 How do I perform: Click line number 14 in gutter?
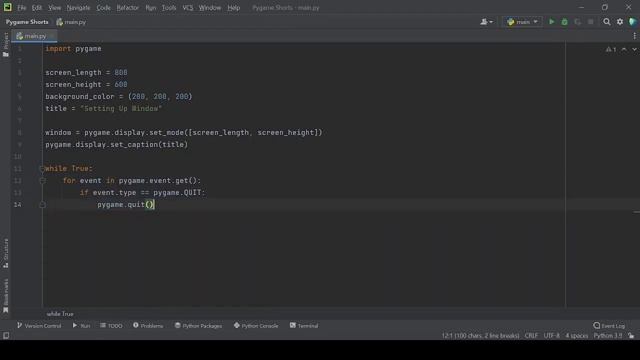pos(18,204)
